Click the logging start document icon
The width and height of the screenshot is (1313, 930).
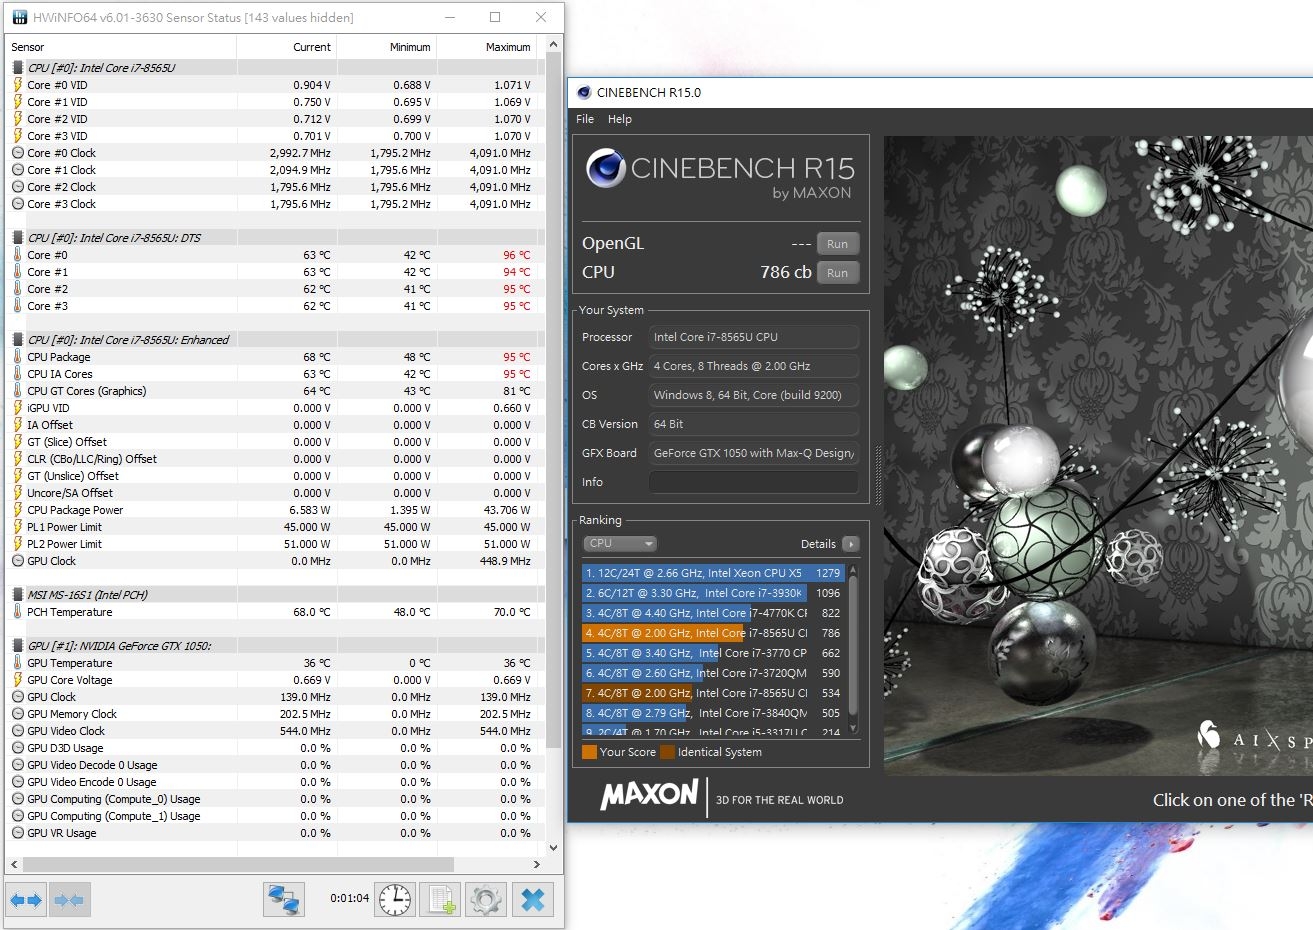[x=440, y=900]
